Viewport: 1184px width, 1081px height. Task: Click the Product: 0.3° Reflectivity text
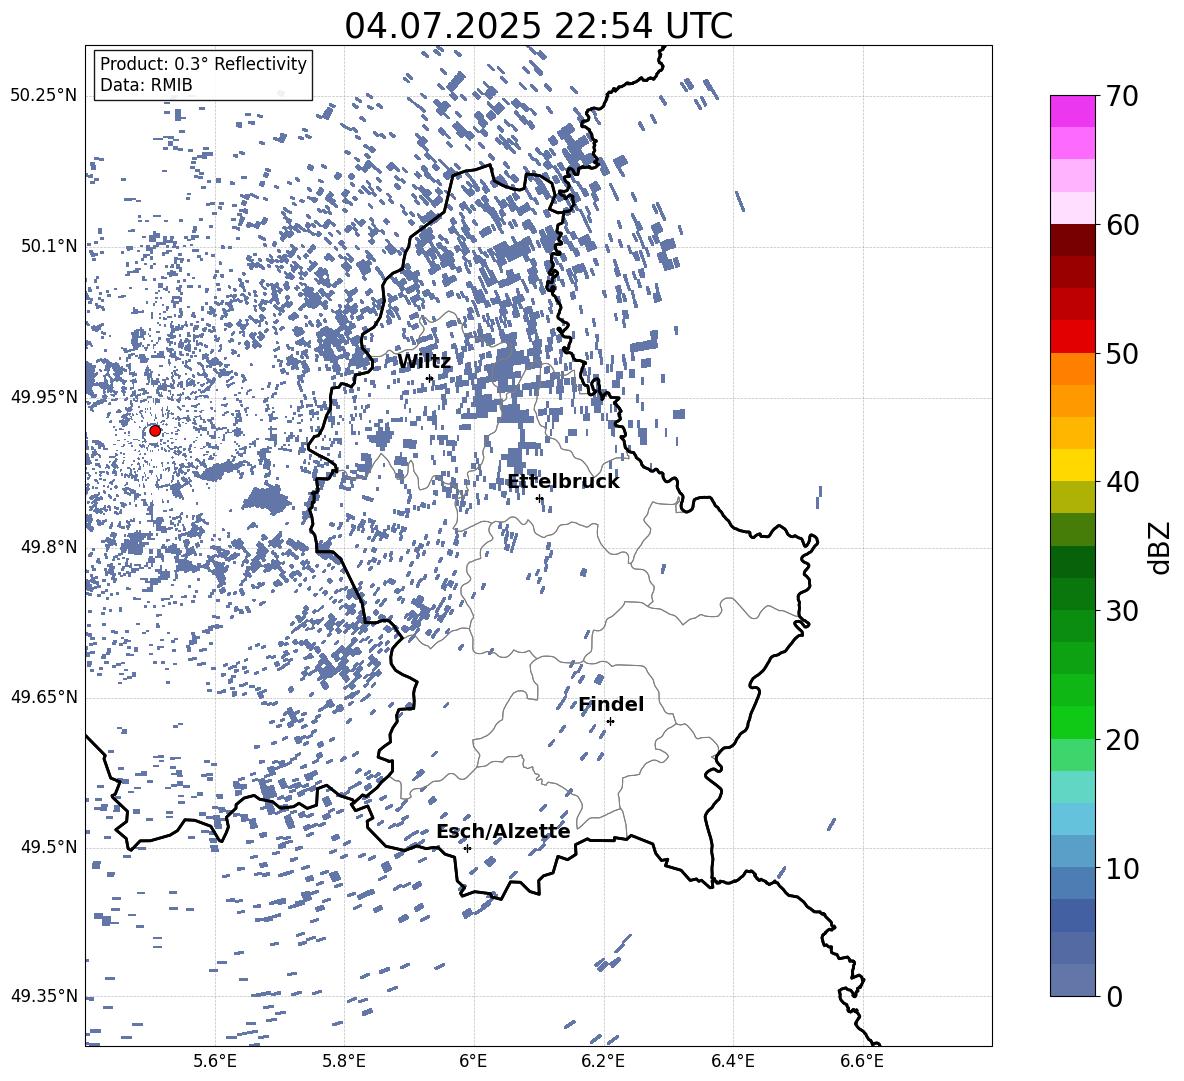pyautogui.click(x=204, y=64)
